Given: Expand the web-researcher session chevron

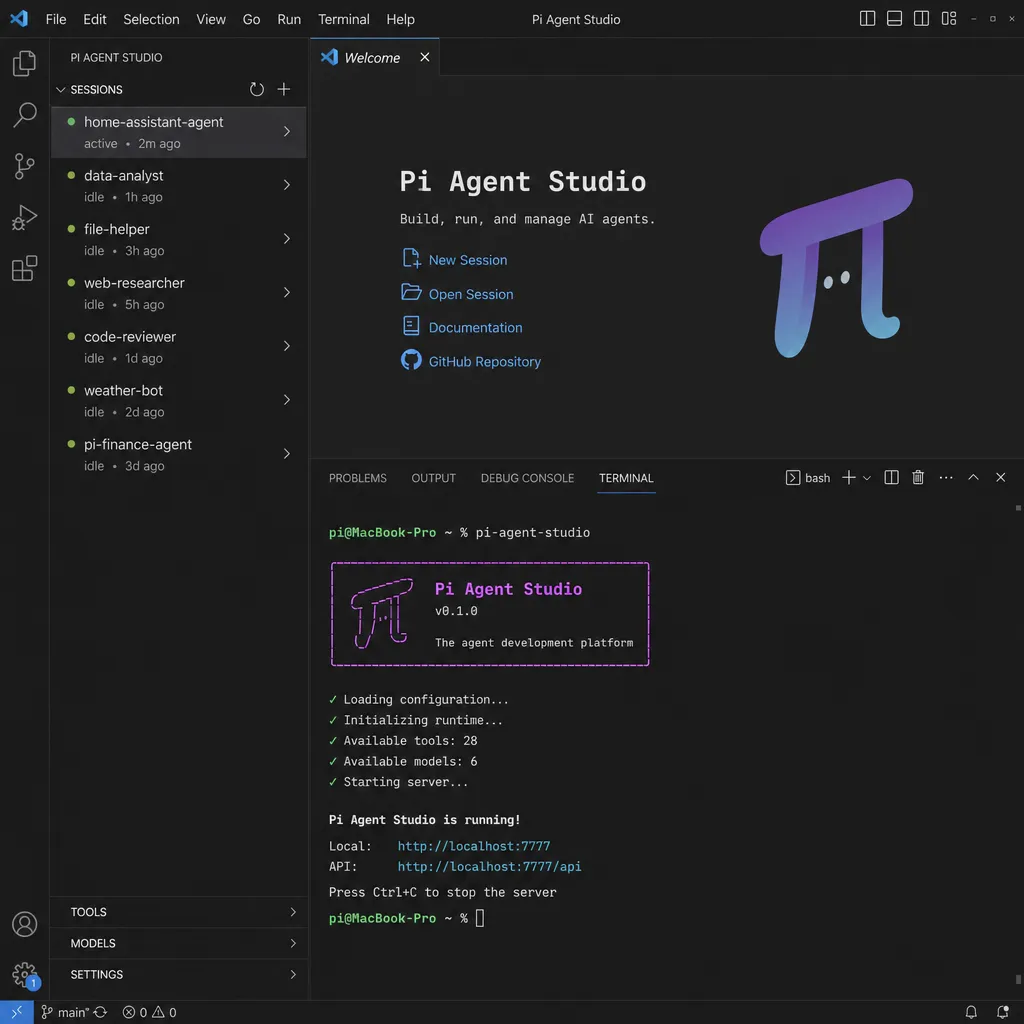Looking at the screenshot, I should tap(287, 293).
